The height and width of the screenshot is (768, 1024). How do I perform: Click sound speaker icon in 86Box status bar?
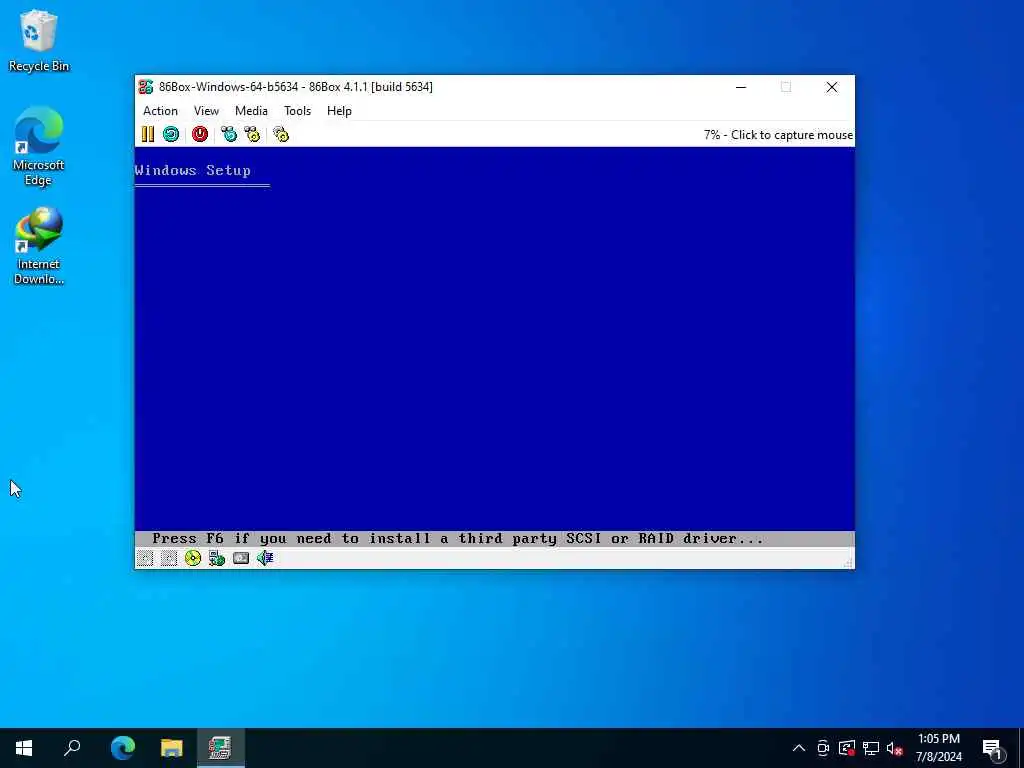pyautogui.click(x=264, y=558)
